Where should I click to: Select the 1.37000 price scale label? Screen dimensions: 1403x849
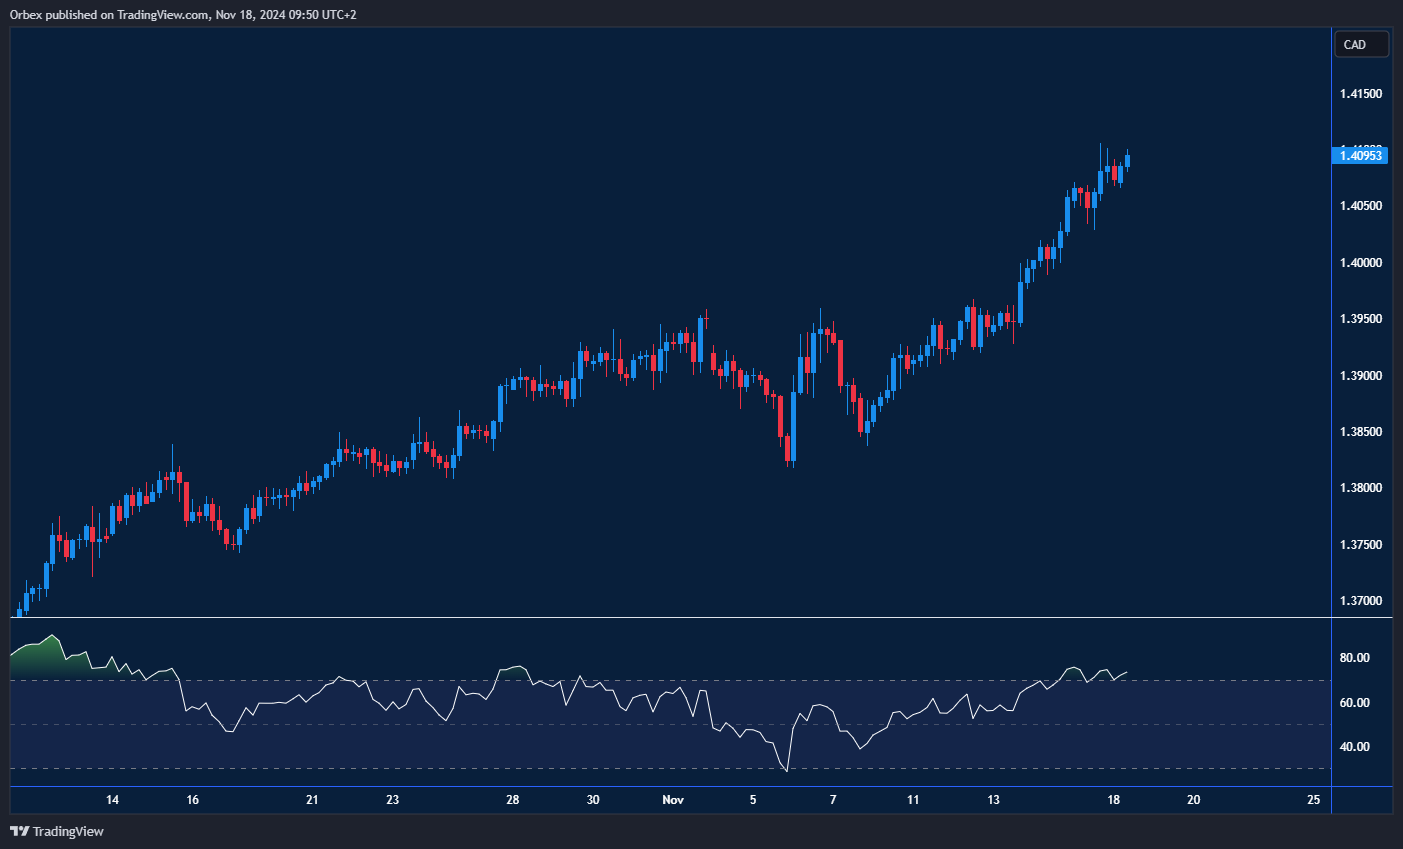click(1361, 601)
